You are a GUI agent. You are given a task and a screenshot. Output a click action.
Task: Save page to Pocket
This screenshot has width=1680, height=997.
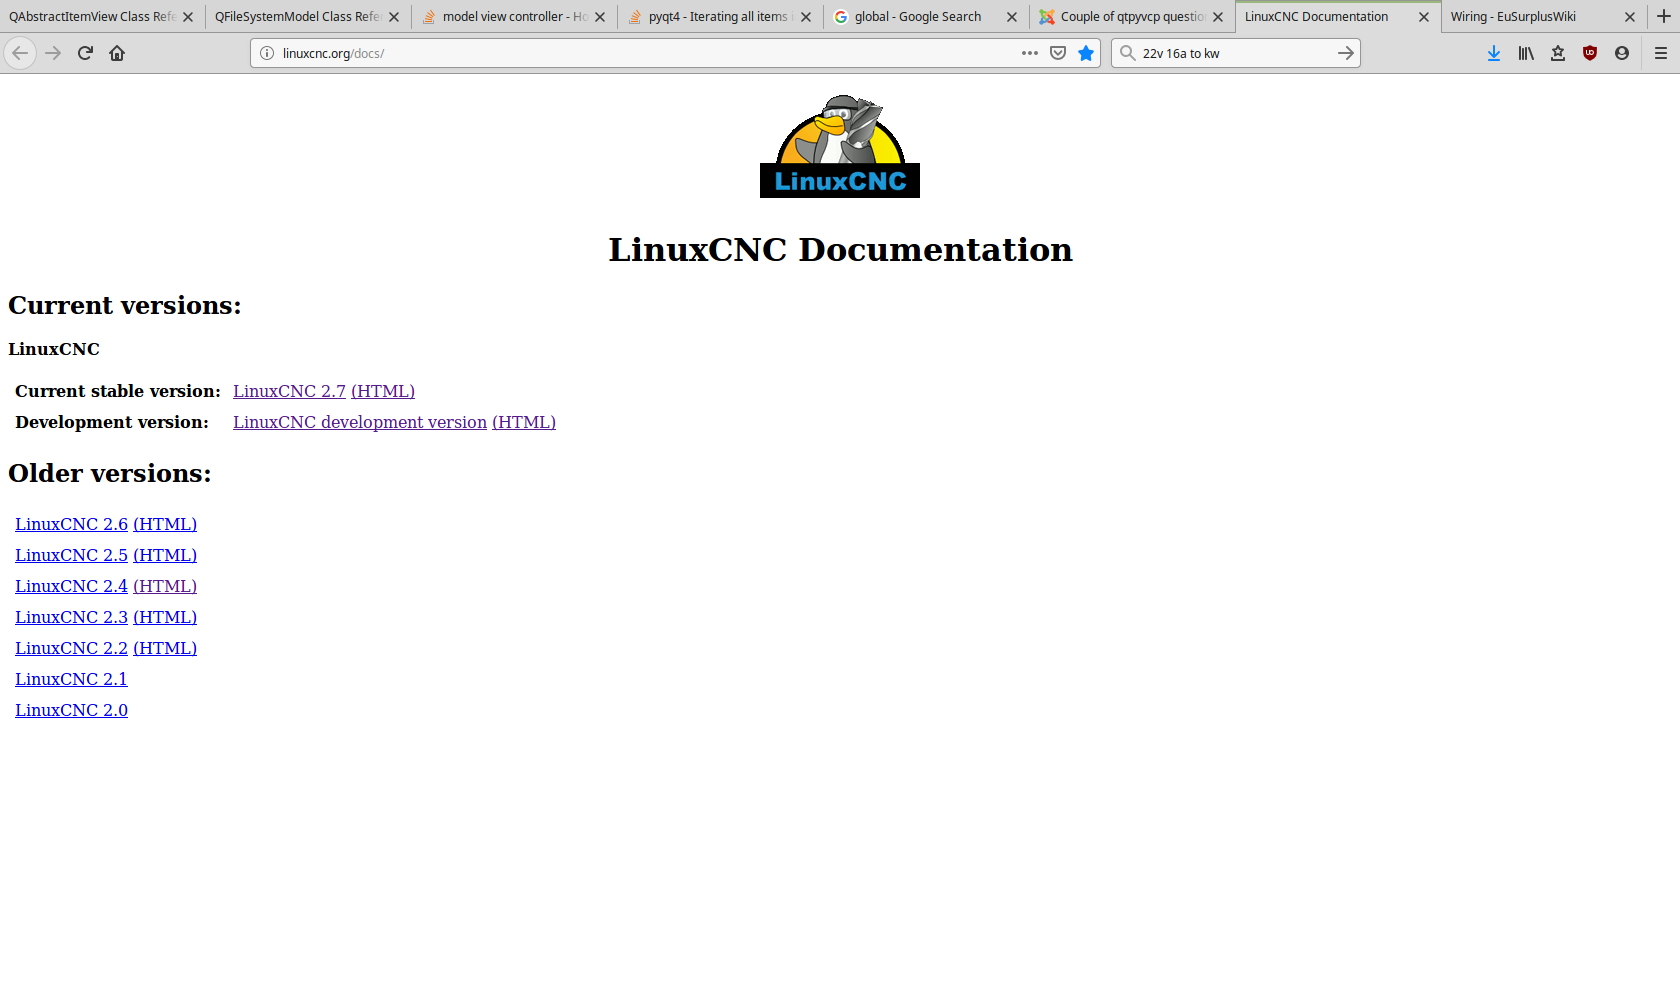click(x=1058, y=53)
